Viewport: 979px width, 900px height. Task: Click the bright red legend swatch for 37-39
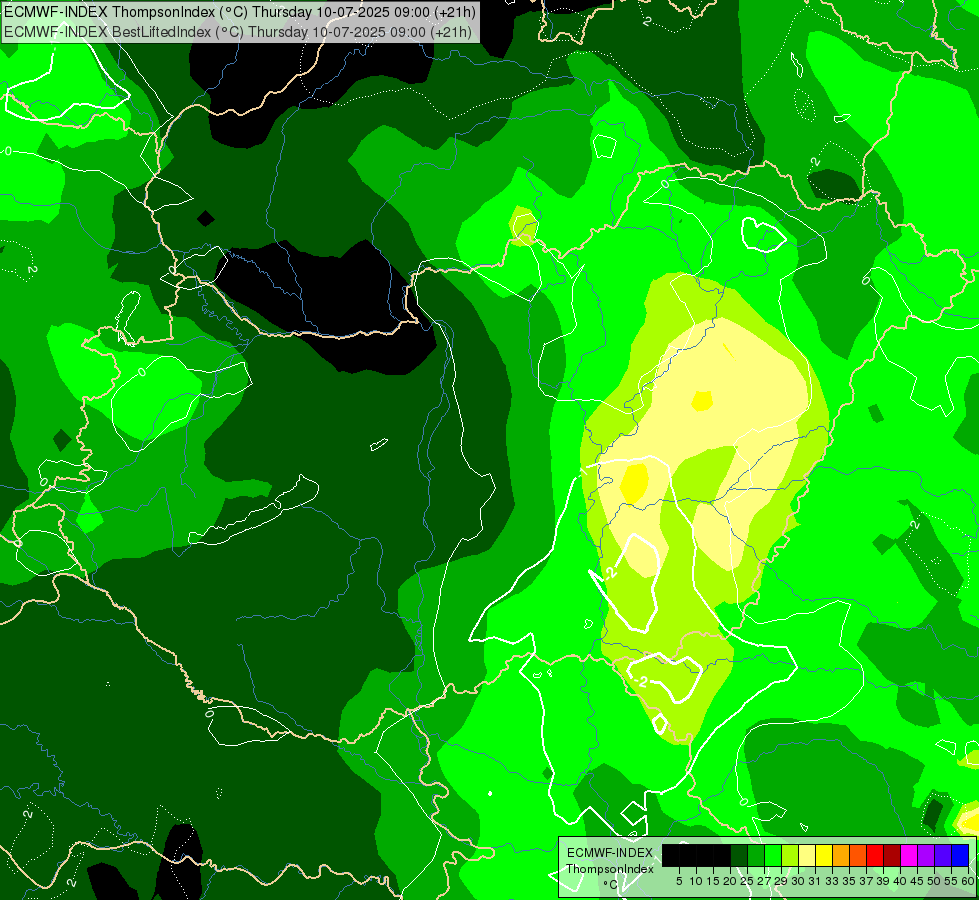(875, 856)
